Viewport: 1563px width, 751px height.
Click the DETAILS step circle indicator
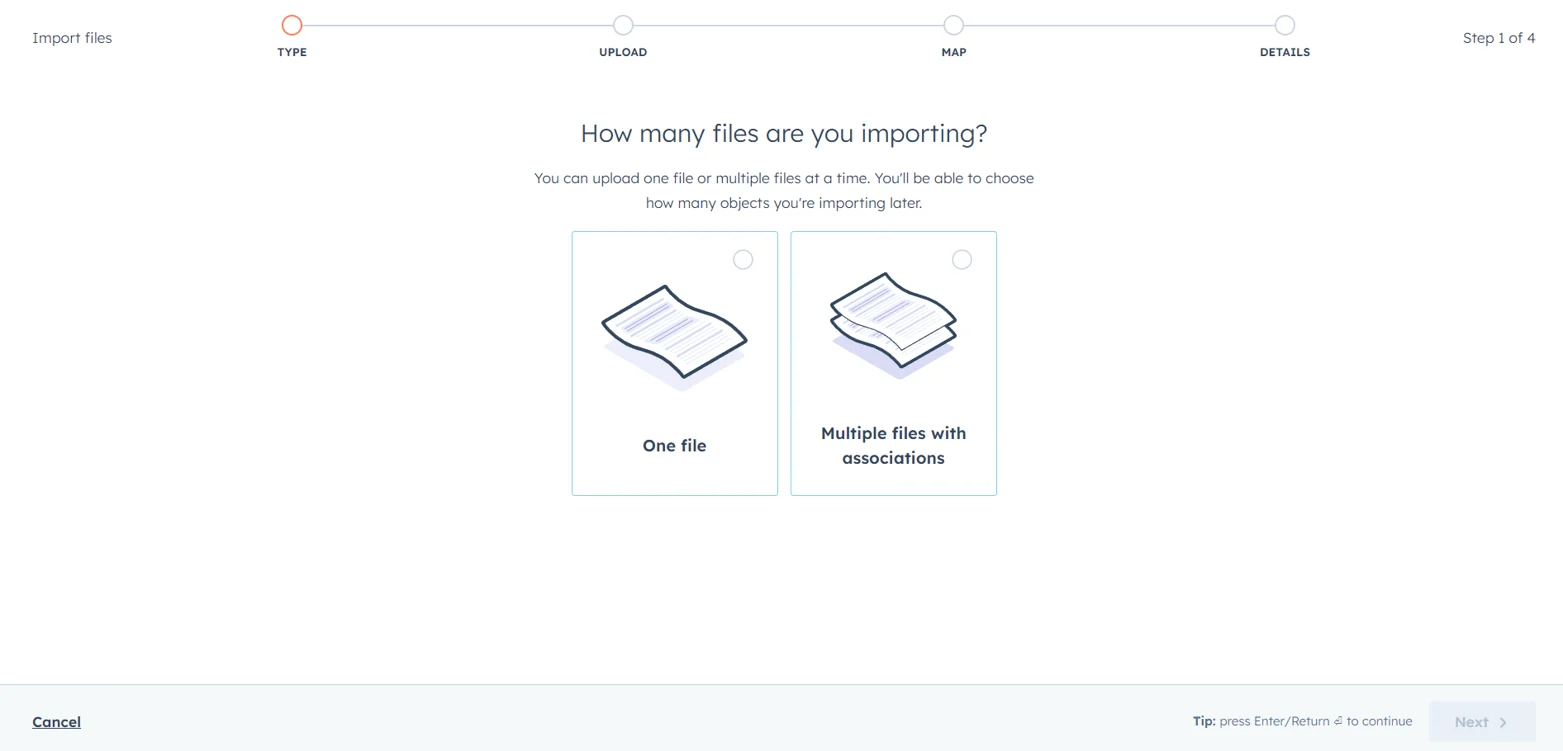click(x=1284, y=25)
